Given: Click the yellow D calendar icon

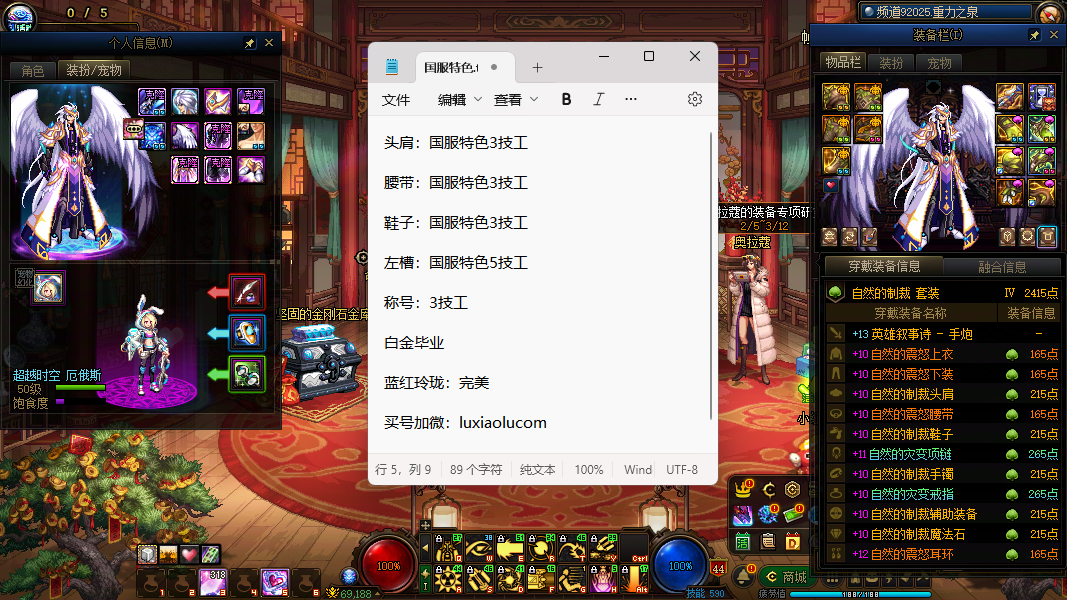Looking at the screenshot, I should [x=793, y=541].
